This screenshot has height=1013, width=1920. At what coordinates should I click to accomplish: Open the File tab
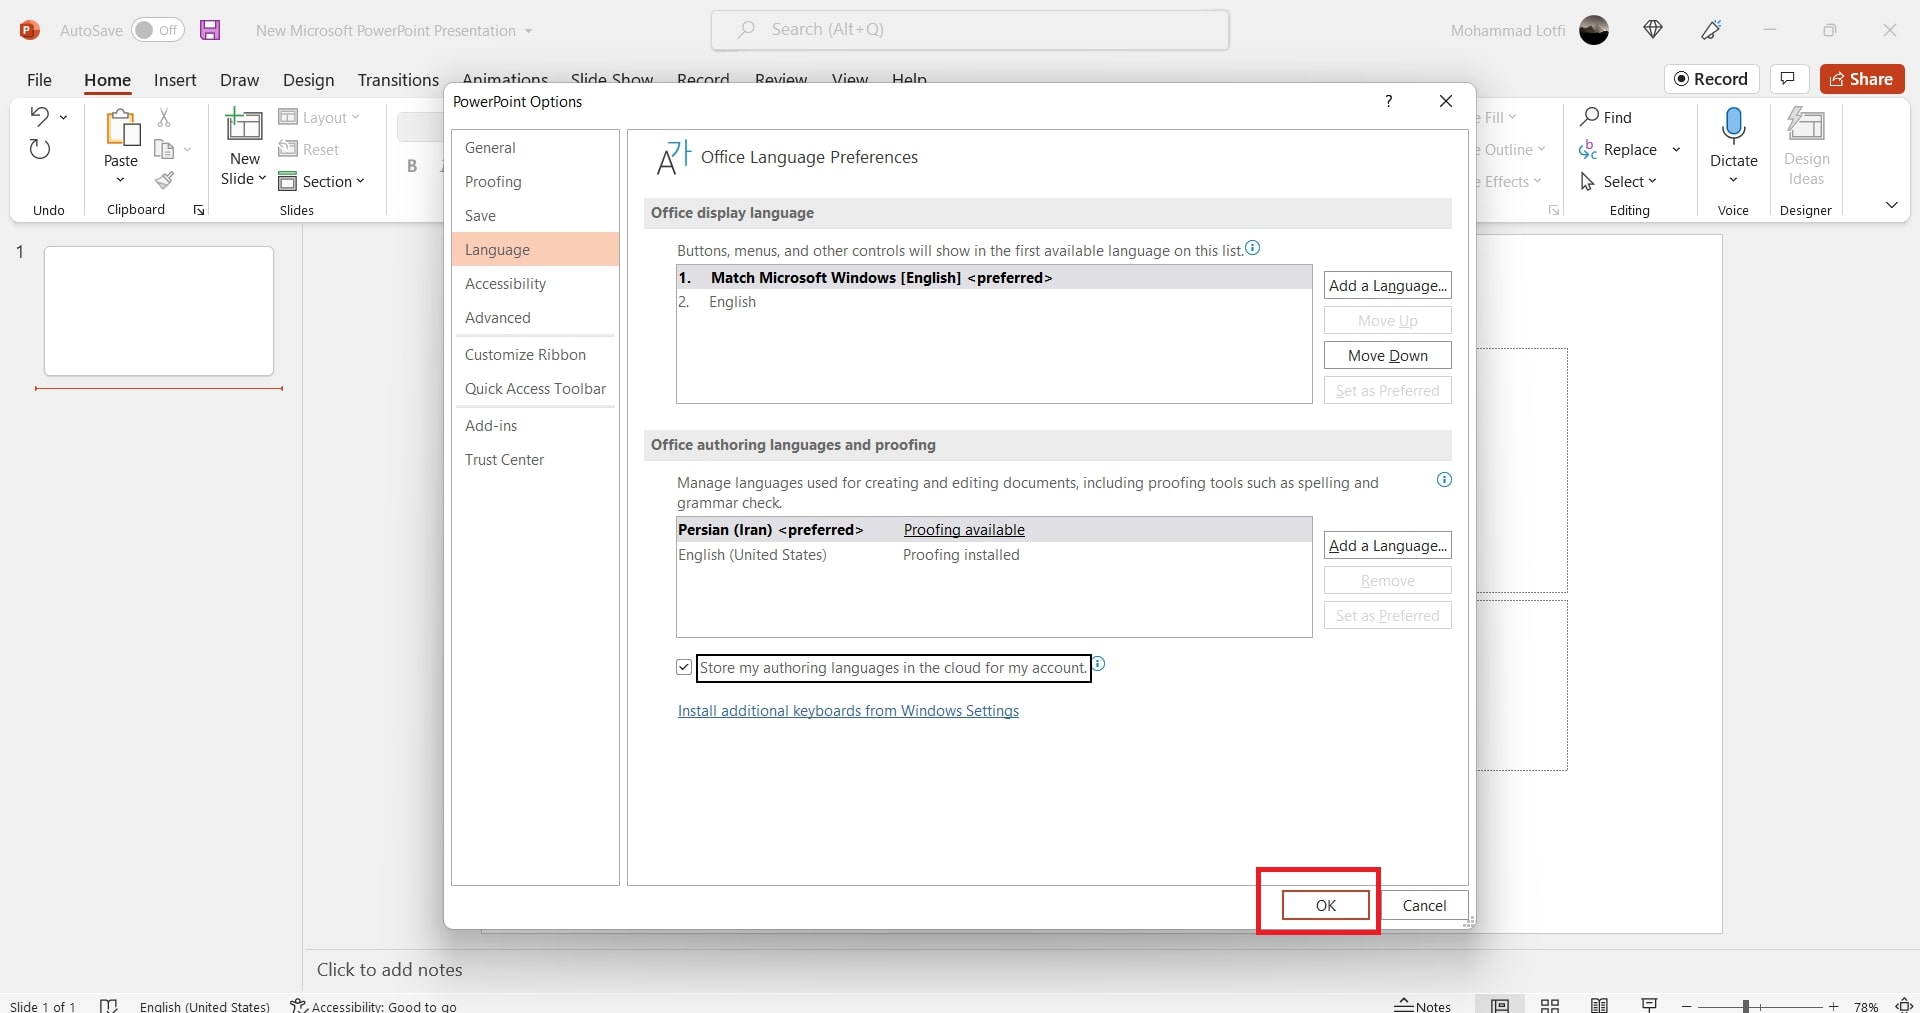click(x=39, y=80)
